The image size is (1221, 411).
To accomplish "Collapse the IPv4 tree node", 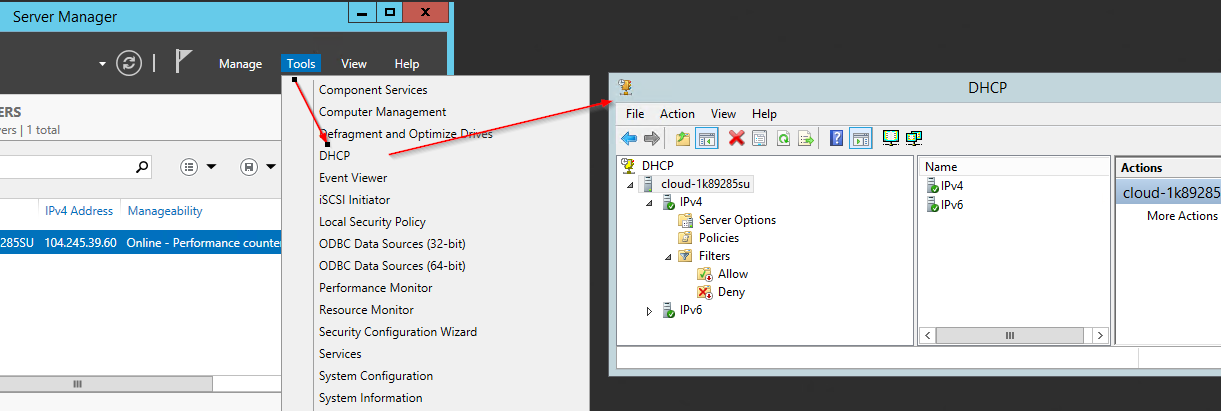I will [649, 202].
